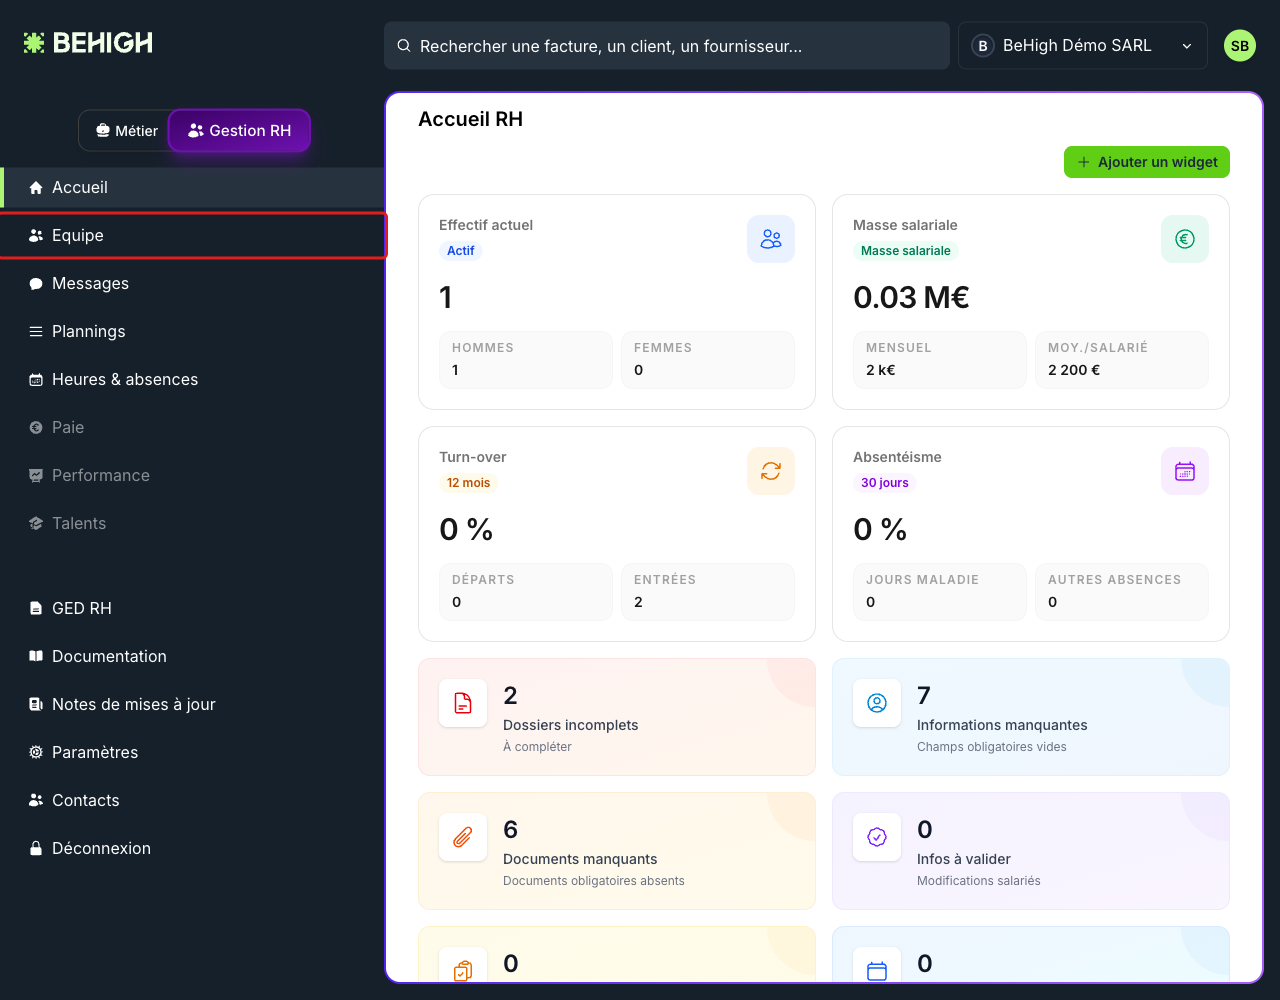Image resolution: width=1280 pixels, height=1000 pixels.
Task: Click the Turn-over refresh icon
Action: click(x=771, y=471)
